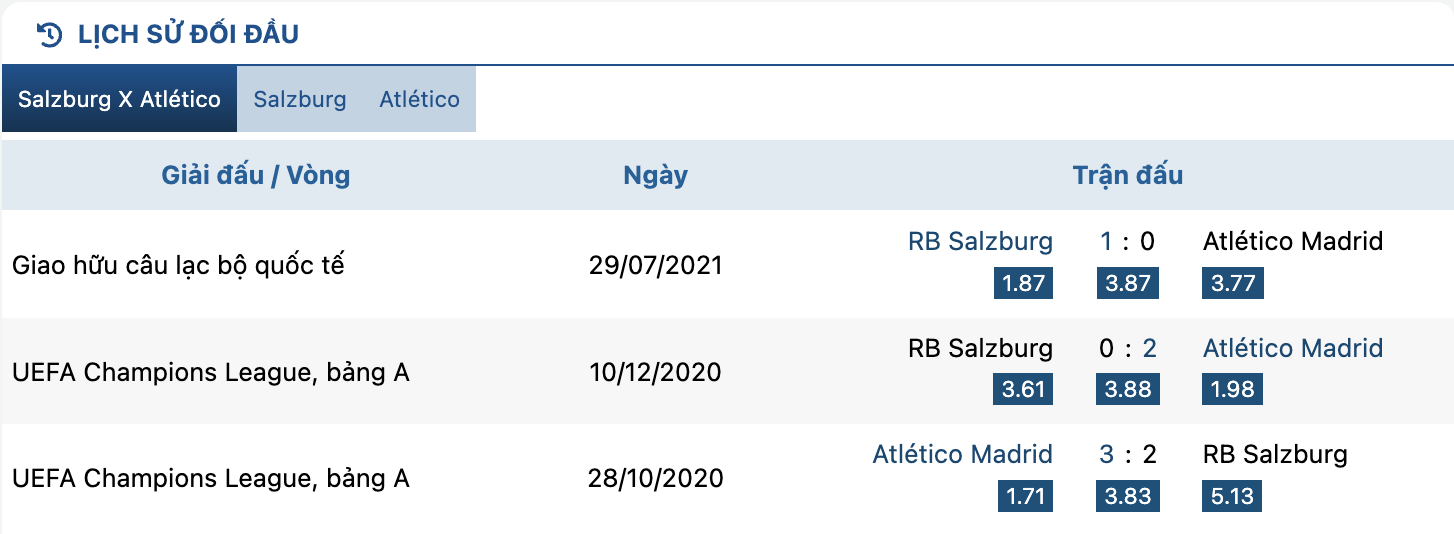Screen dimensions: 1454x534
Task: Click the history clock icon beside LỊCH SỬ ĐỐI ĐẦU
Action: pyautogui.click(x=49, y=35)
